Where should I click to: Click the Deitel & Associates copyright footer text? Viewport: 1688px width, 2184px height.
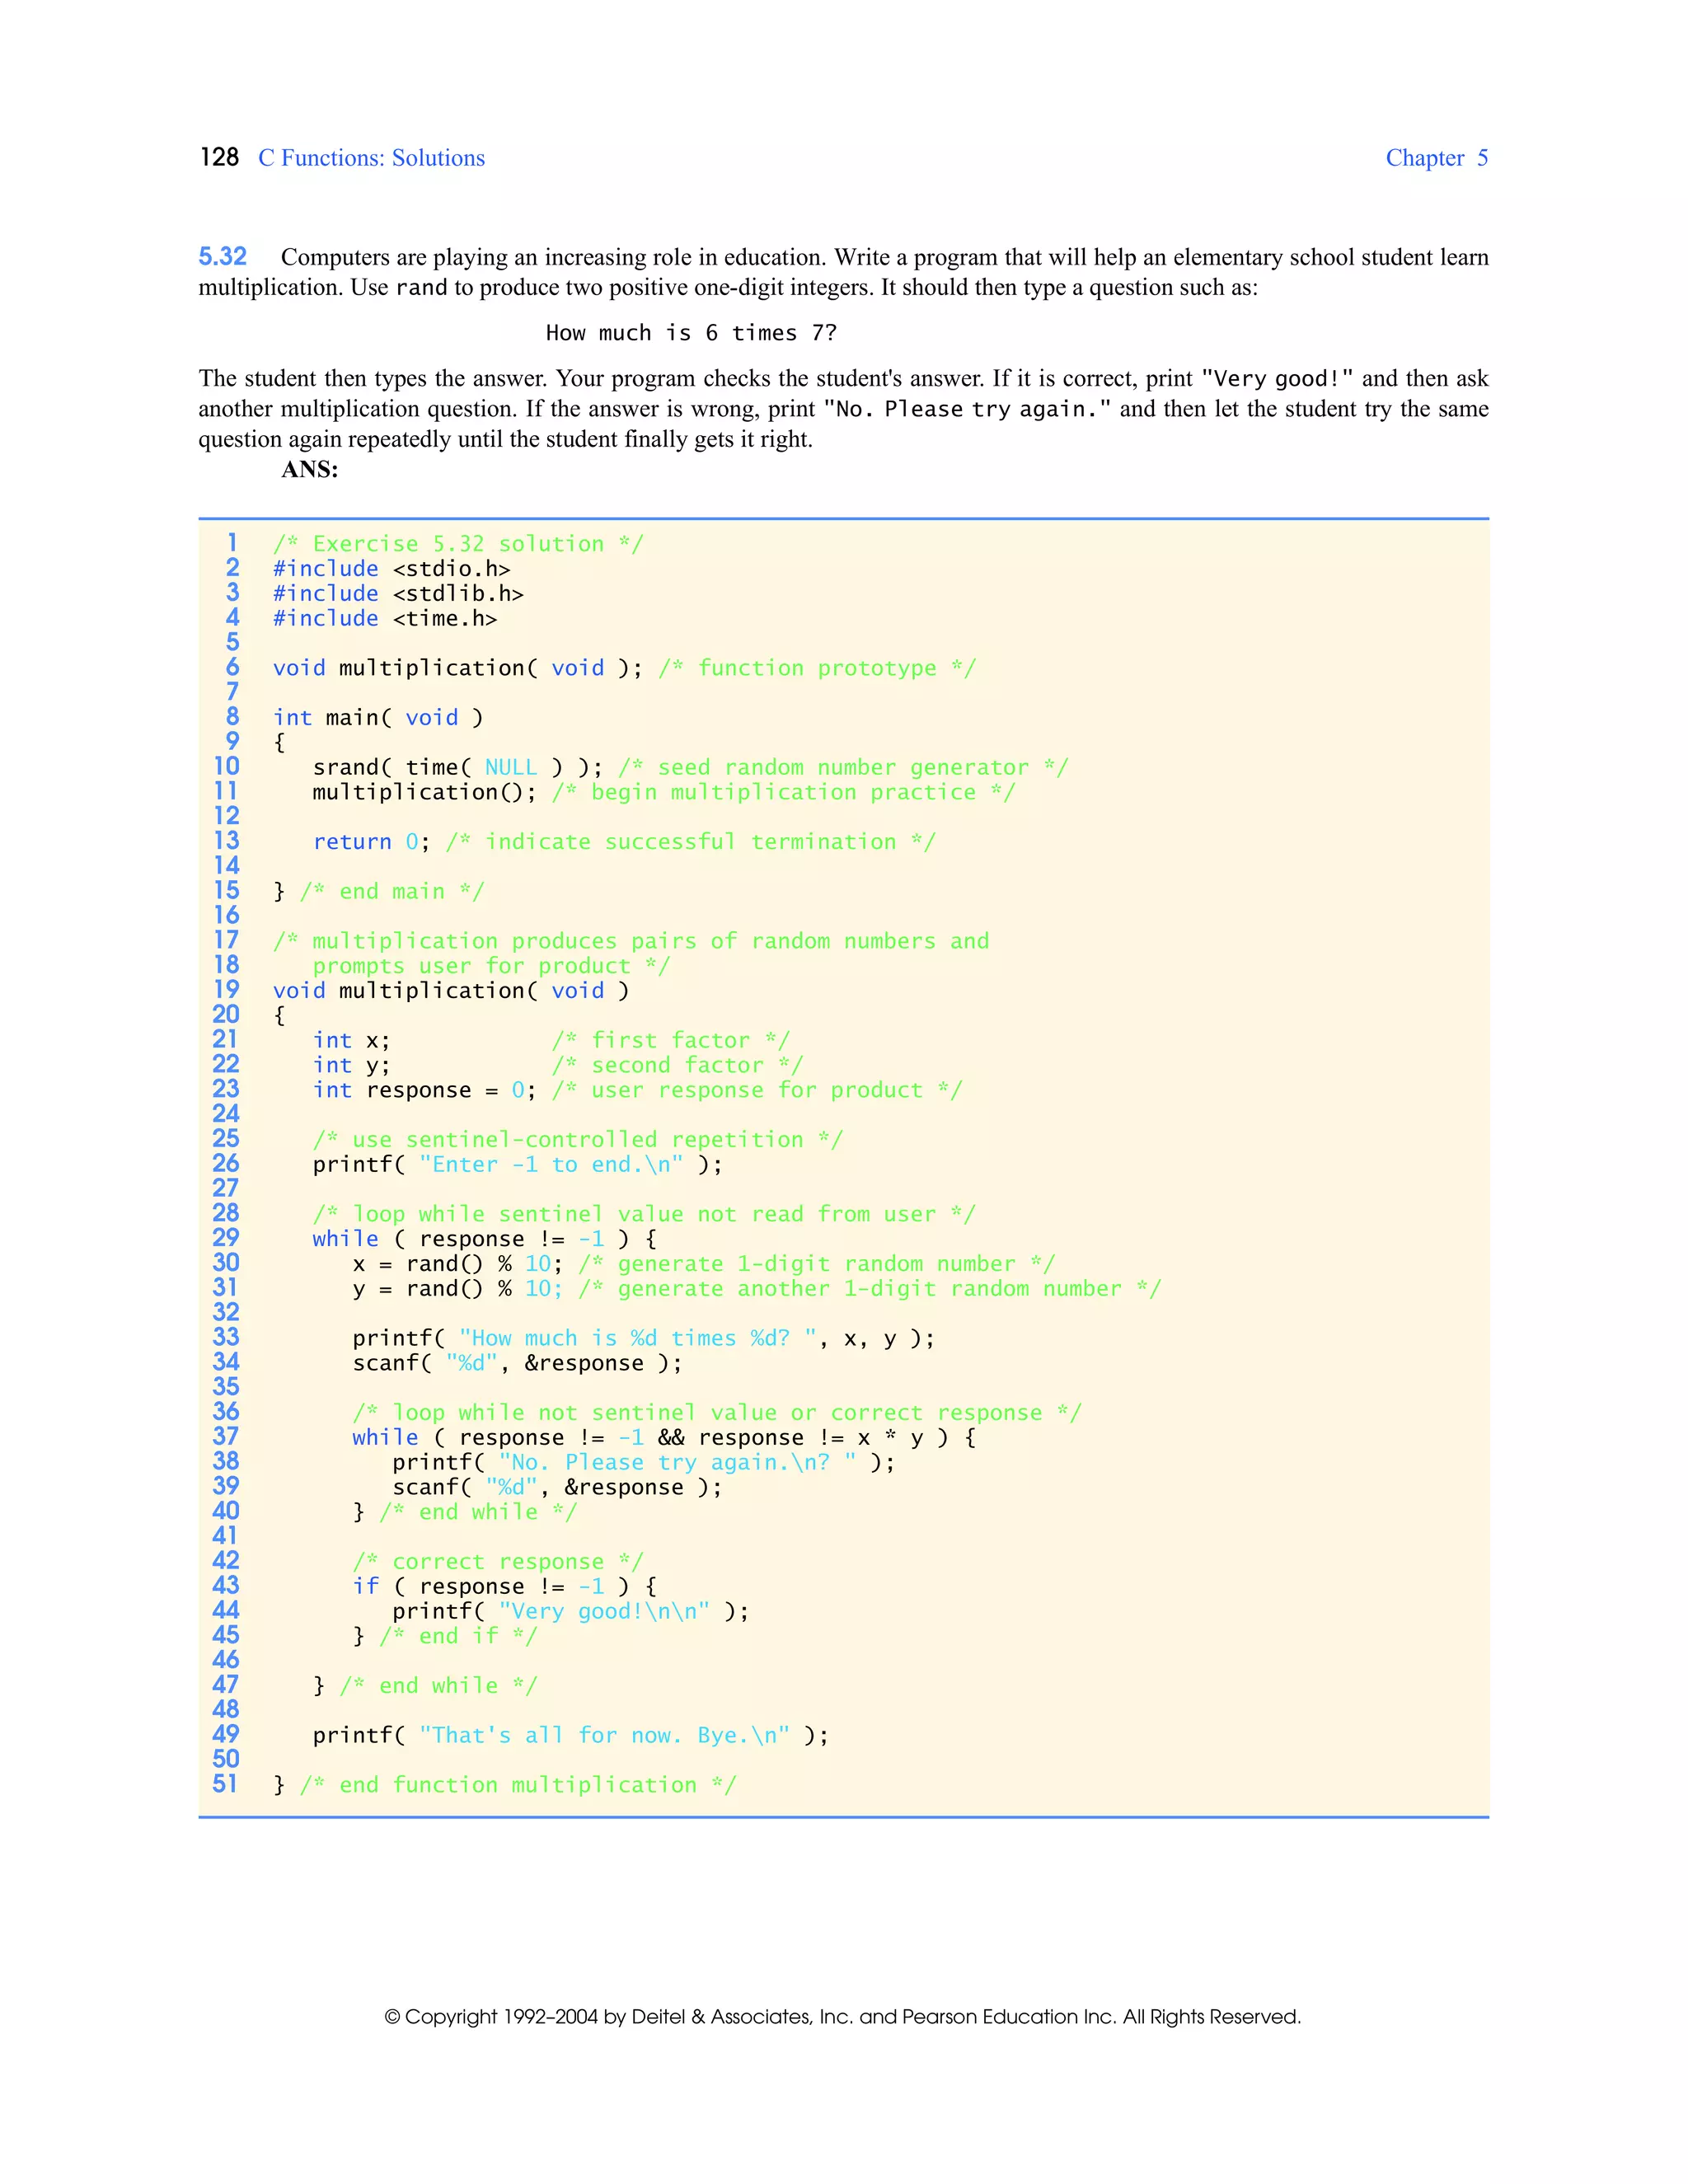point(842,2017)
